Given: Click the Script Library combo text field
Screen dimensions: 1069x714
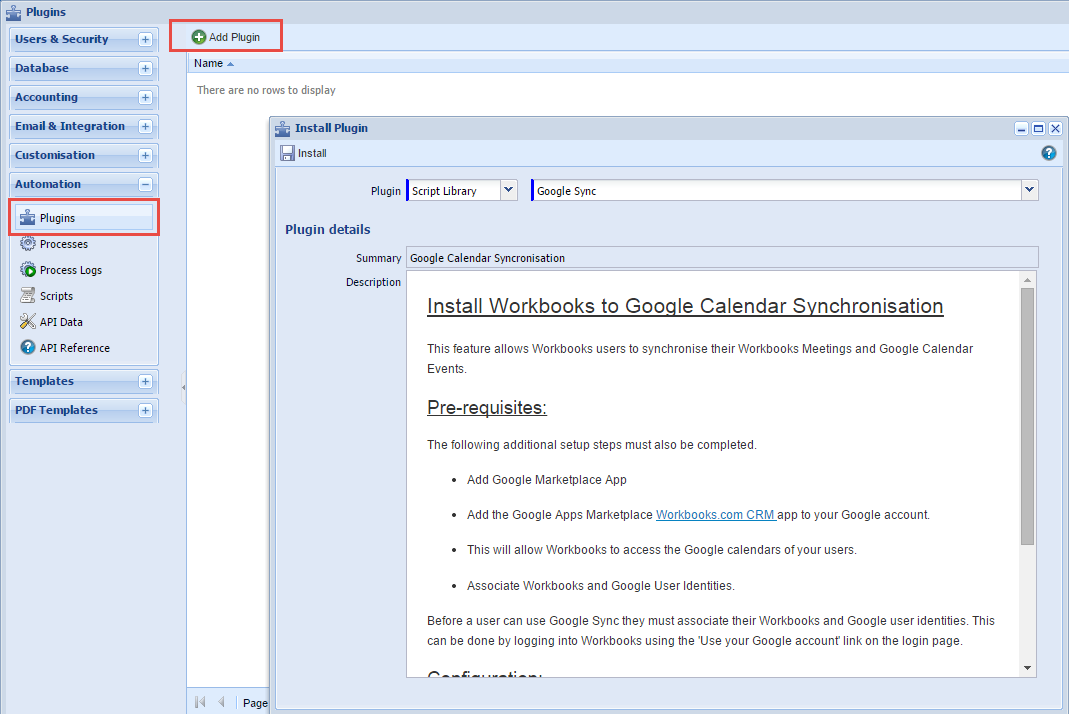Looking at the screenshot, I should coord(454,190).
